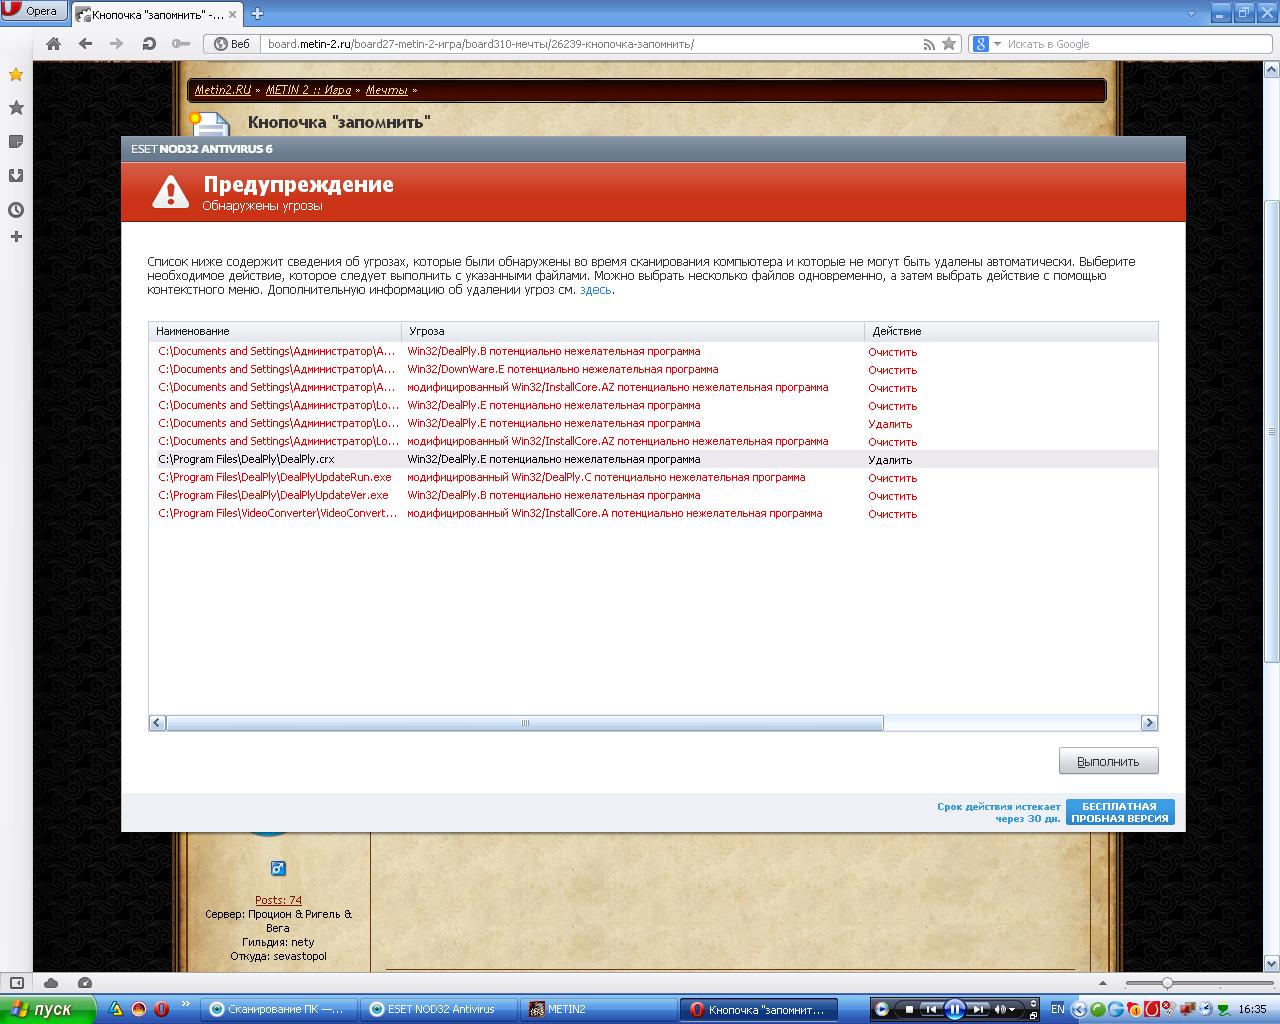The image size is (1280, 1024).
Task: Navigate back with the left arrow
Action: coord(85,44)
